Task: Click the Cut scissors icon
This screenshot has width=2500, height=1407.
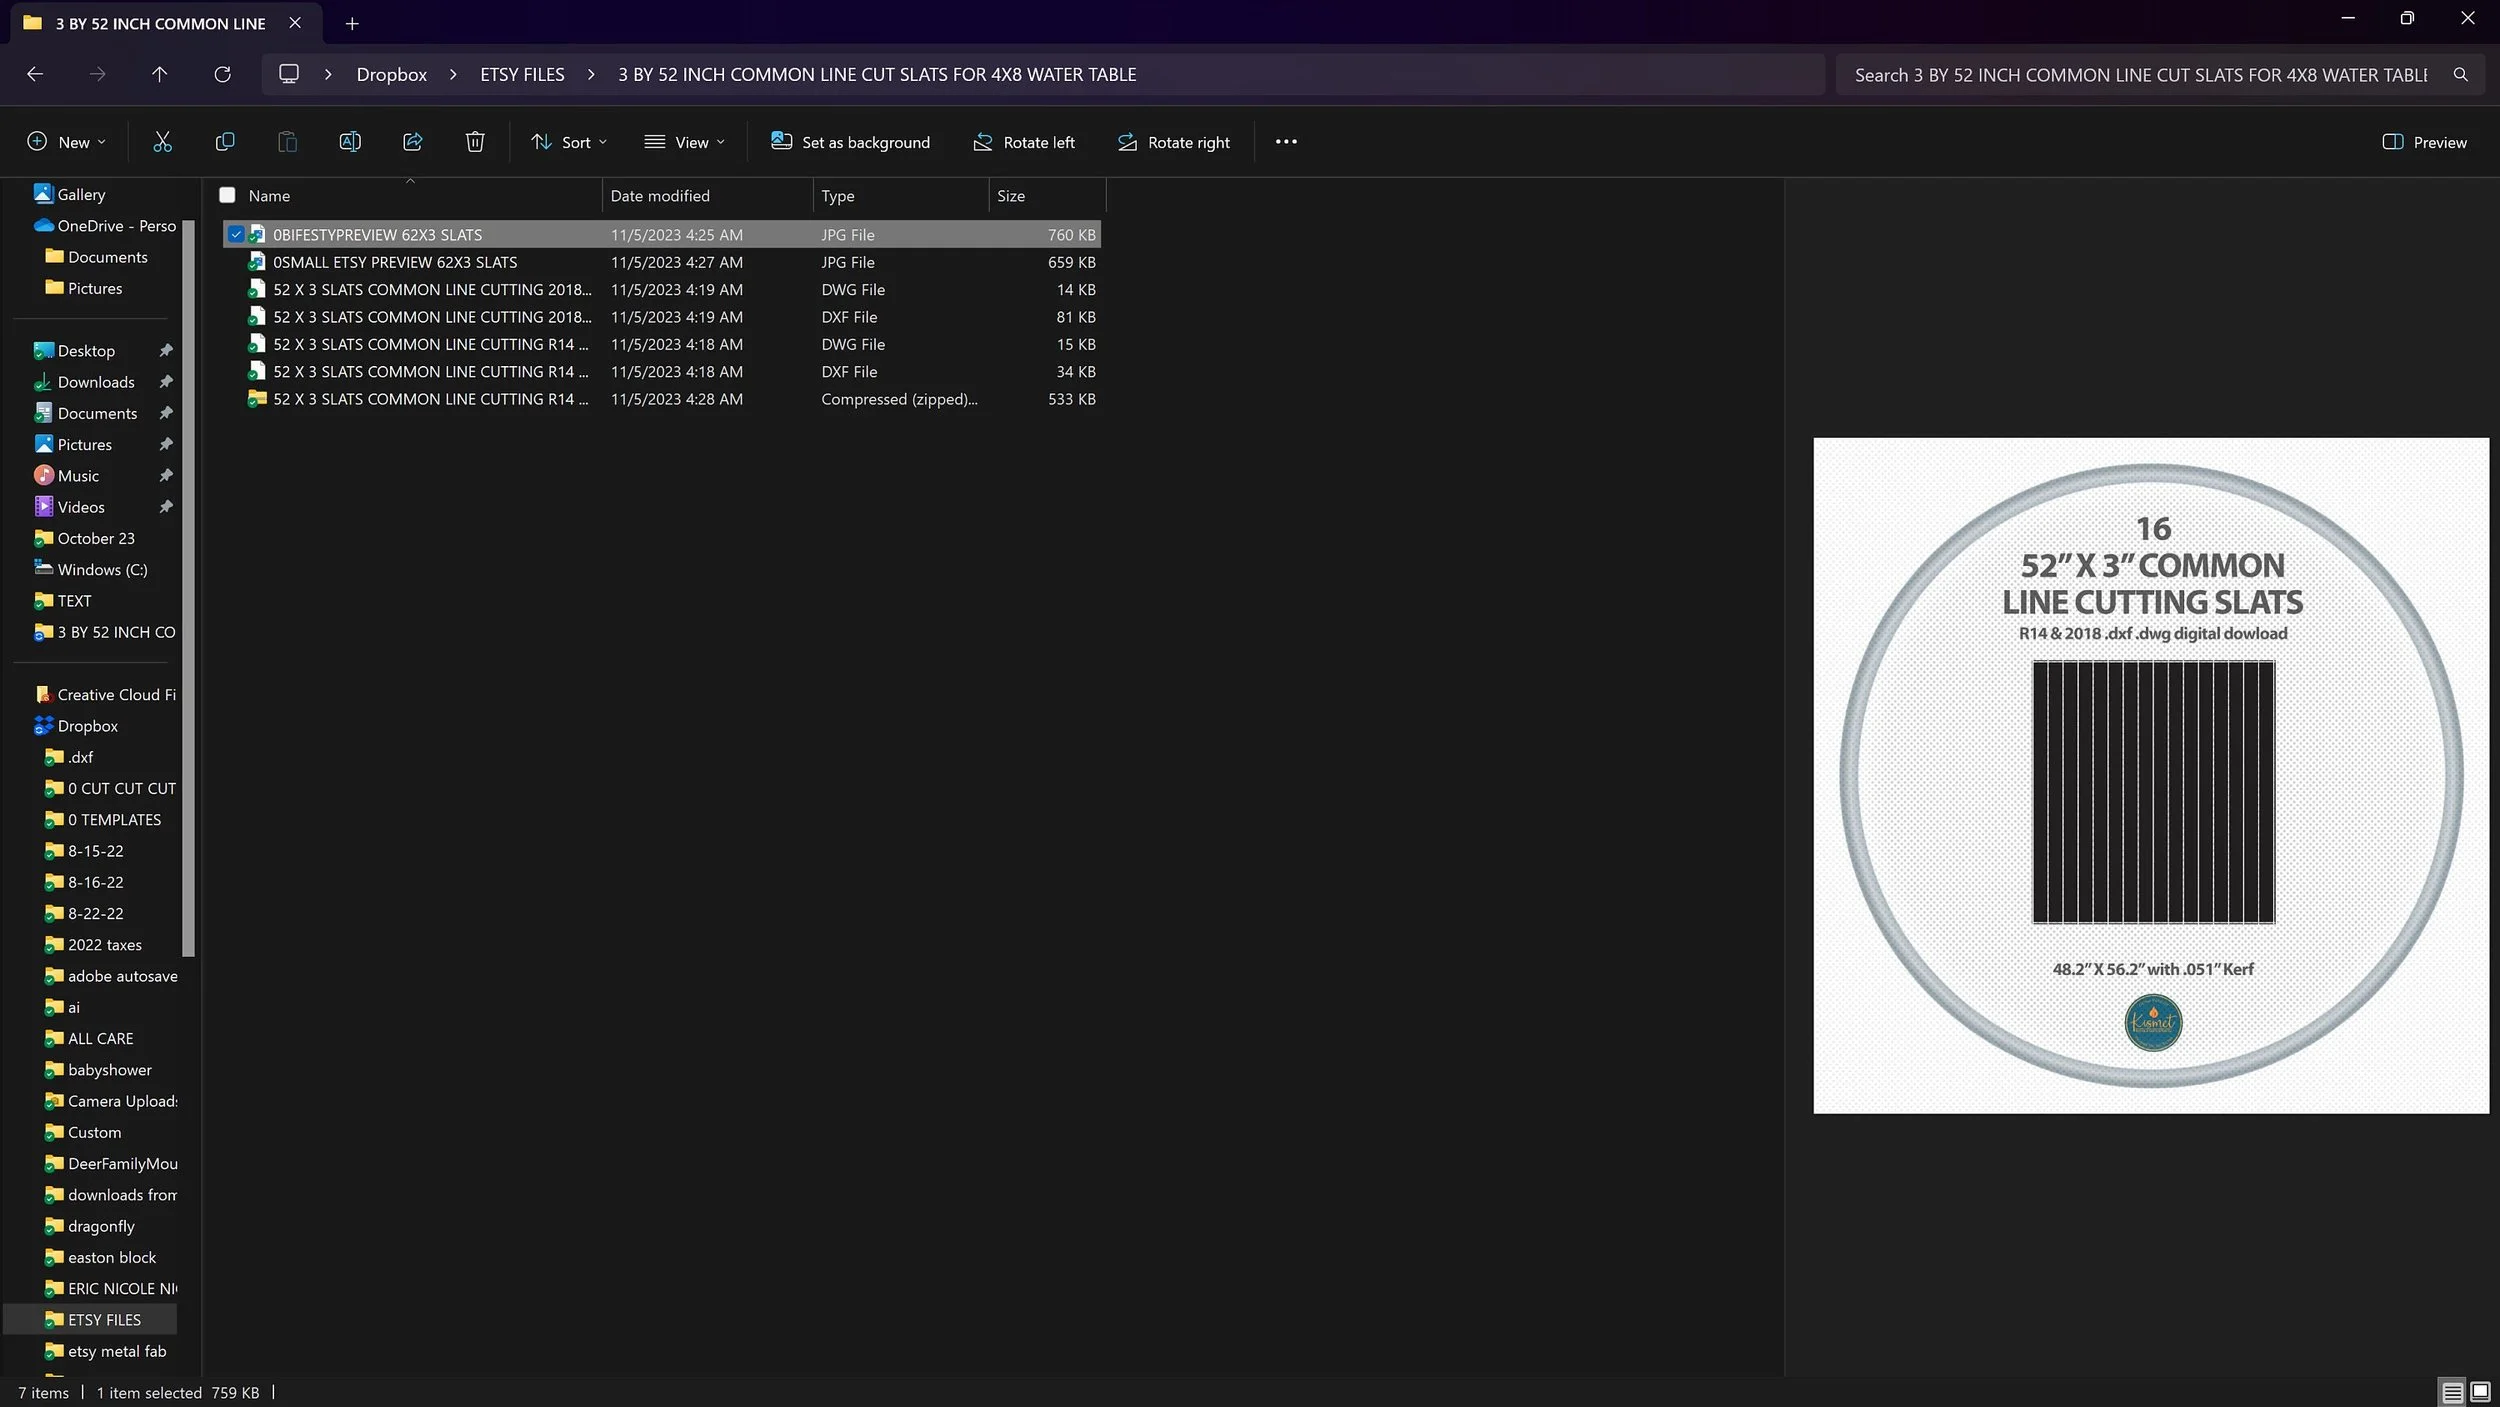Action: click(x=162, y=142)
